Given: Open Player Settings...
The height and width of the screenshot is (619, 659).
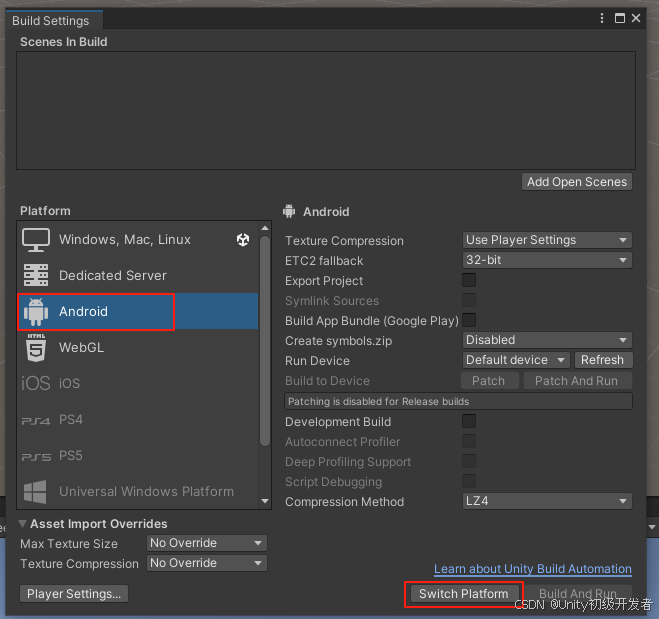Looking at the screenshot, I should (74, 594).
